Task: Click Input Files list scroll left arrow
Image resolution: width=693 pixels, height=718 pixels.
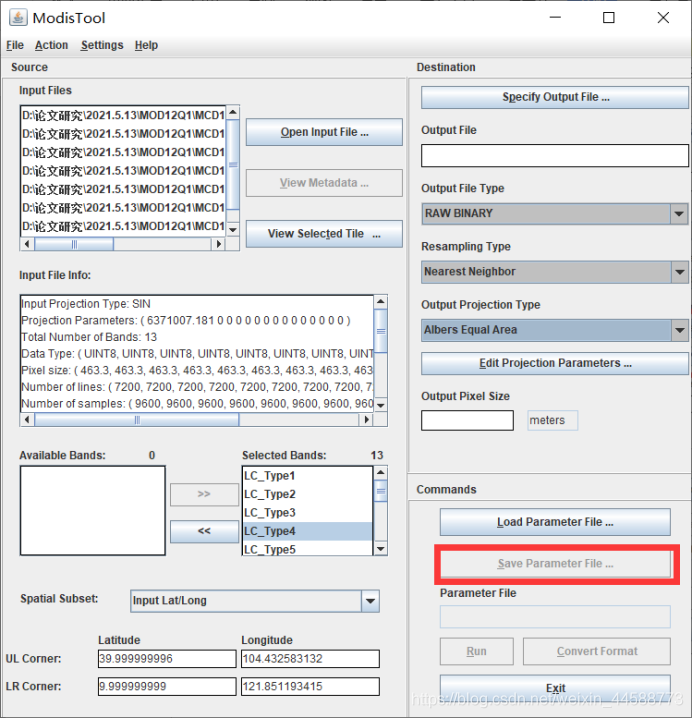Action: click(x=27, y=244)
